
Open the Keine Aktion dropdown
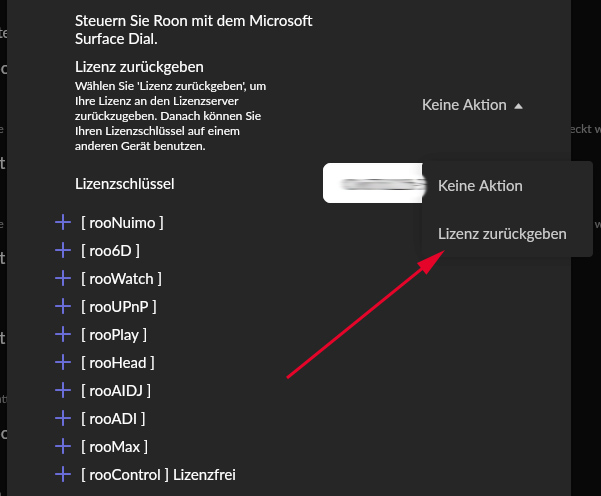pos(472,105)
